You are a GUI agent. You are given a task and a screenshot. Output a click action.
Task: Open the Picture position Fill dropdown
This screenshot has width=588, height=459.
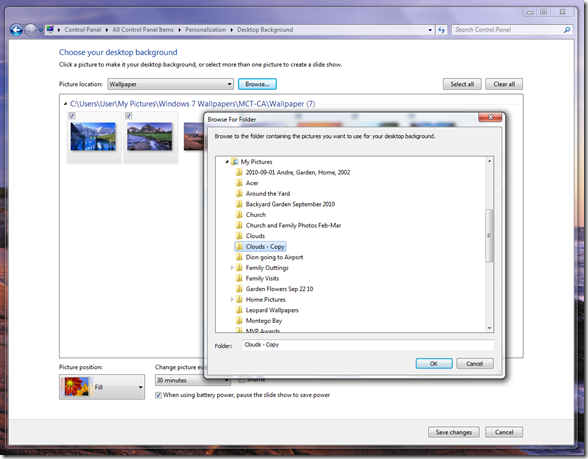coord(102,387)
